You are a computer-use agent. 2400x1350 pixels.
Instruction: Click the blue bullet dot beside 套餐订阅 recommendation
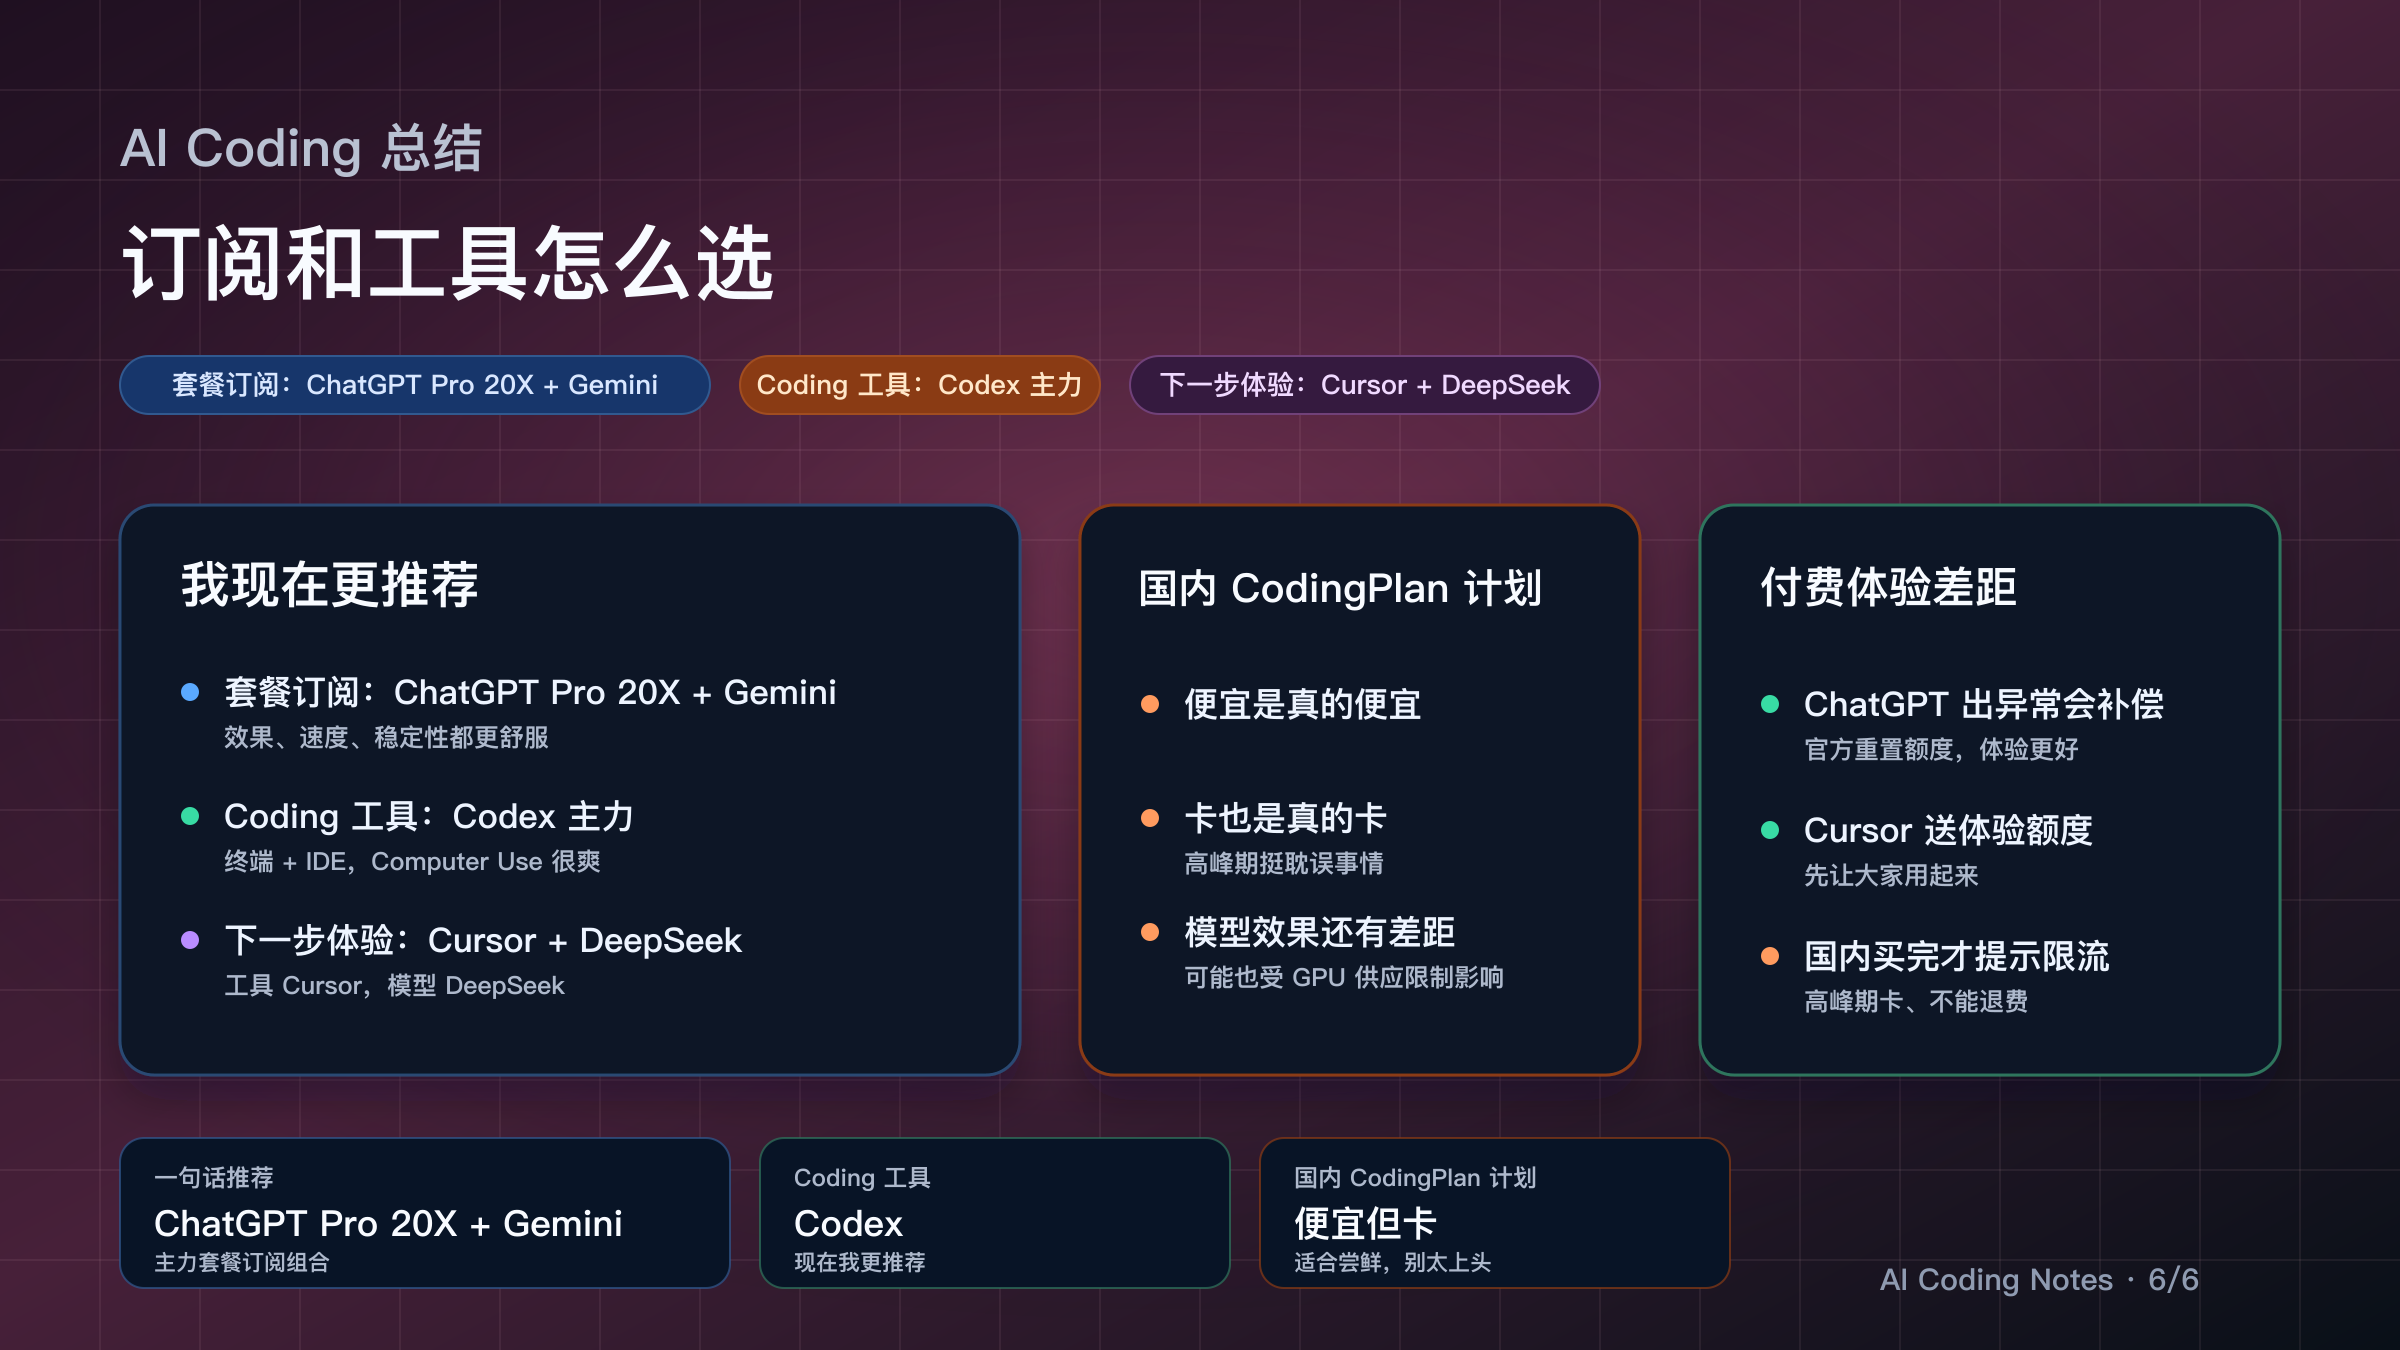(191, 691)
